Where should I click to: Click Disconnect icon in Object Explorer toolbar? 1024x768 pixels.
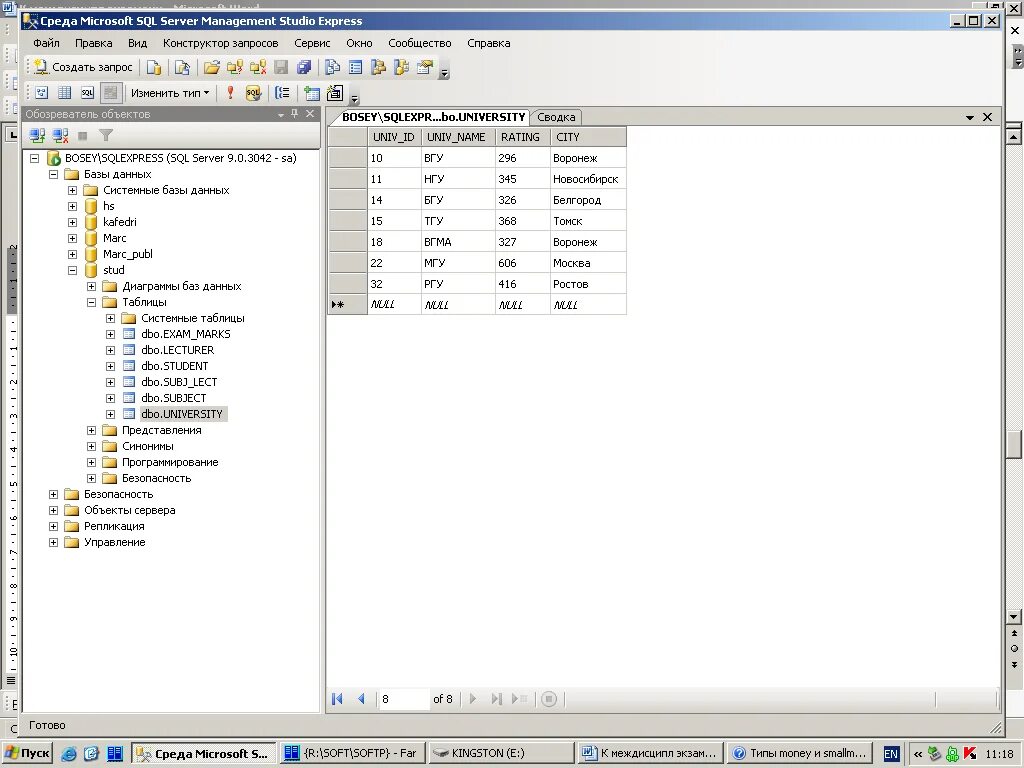[60, 135]
